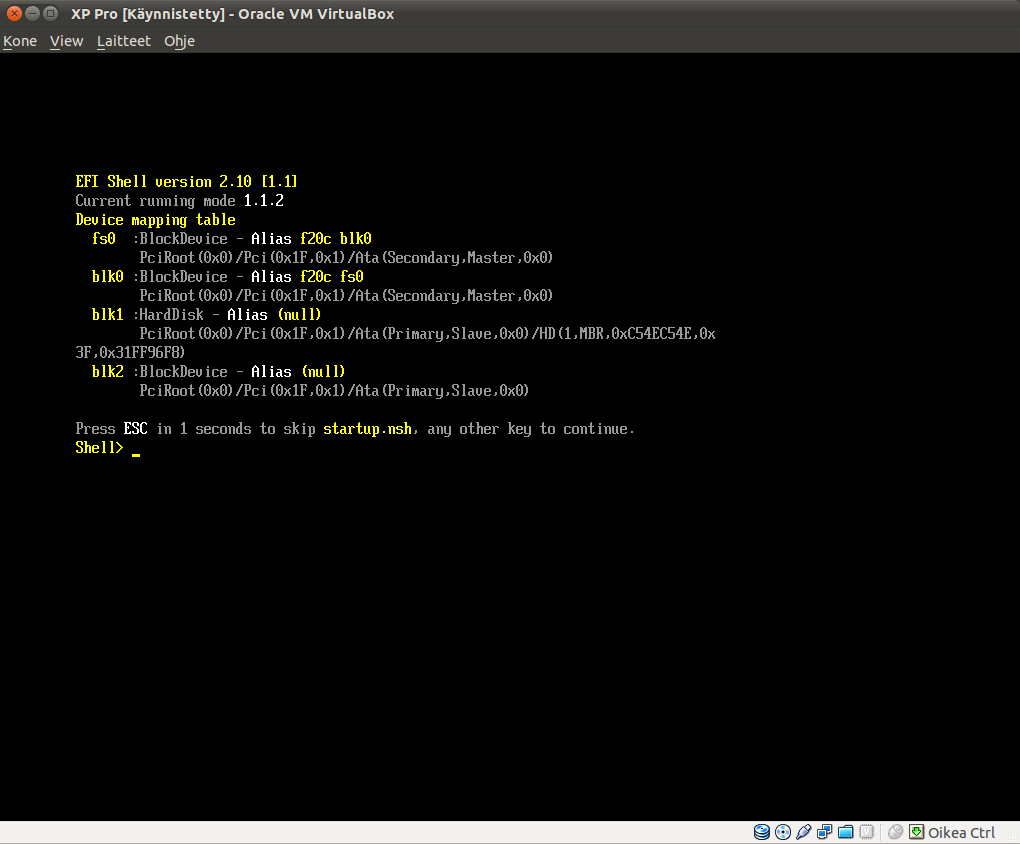Viewport: 1020px width, 844px height.
Task: Click the shared folders status icon
Action: 846,832
